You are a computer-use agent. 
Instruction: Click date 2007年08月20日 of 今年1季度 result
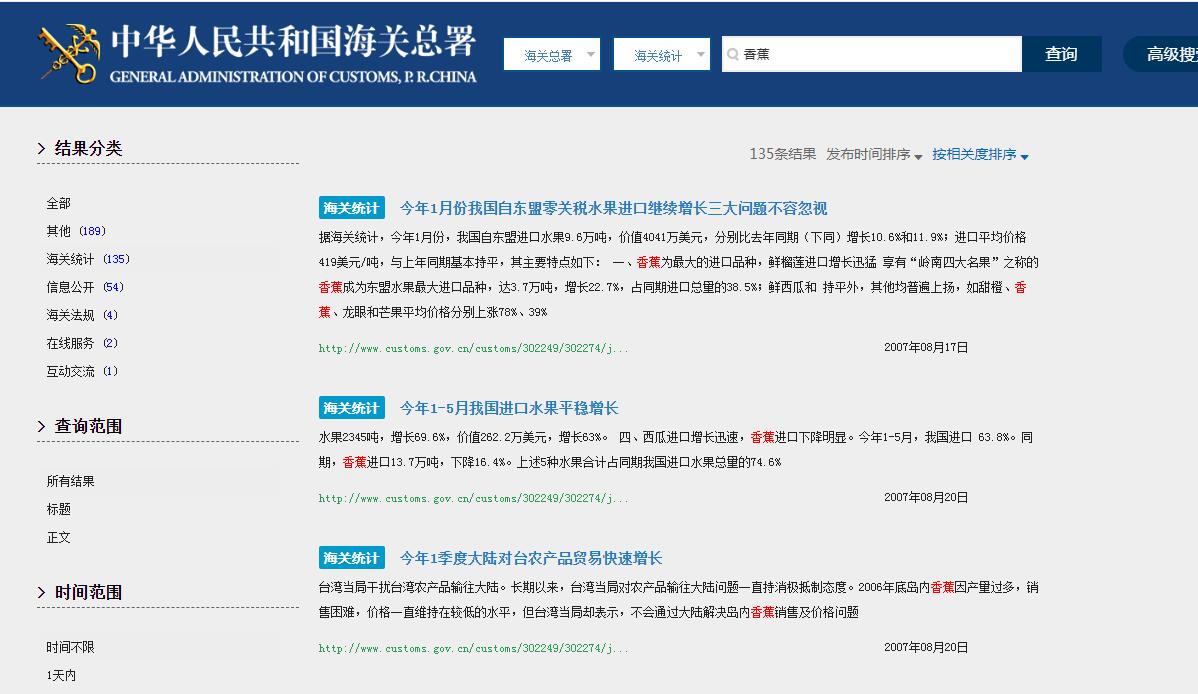coord(926,647)
